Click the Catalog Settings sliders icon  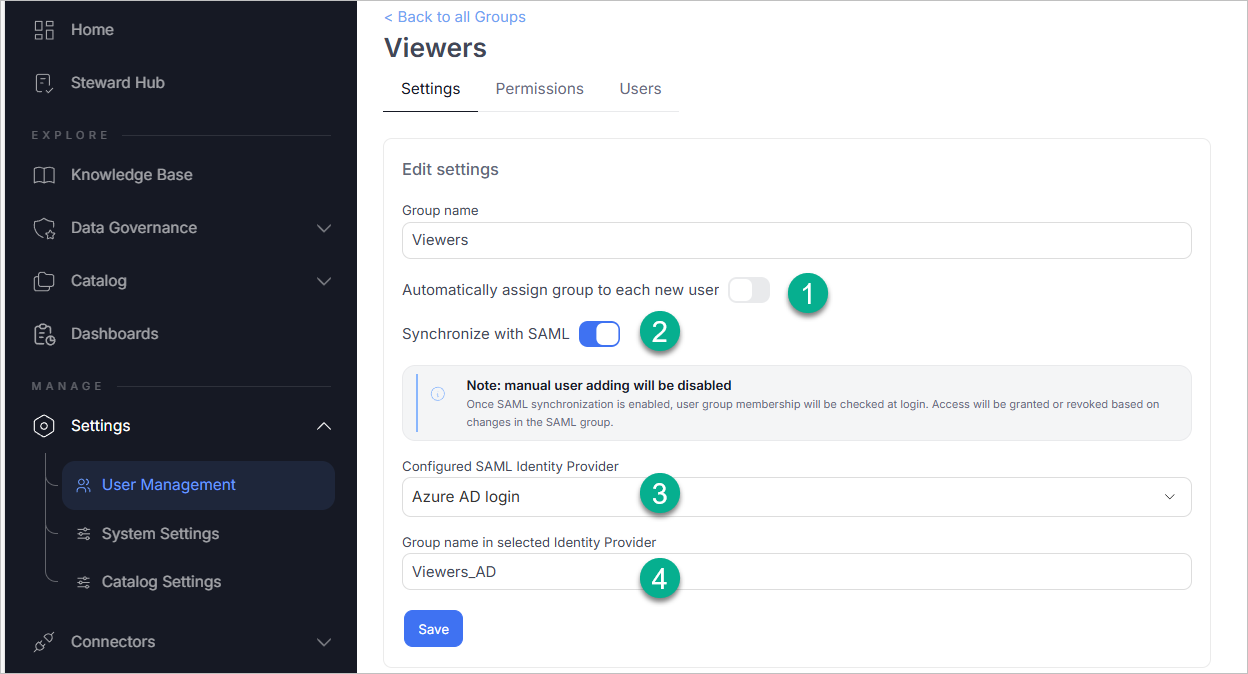click(x=84, y=582)
